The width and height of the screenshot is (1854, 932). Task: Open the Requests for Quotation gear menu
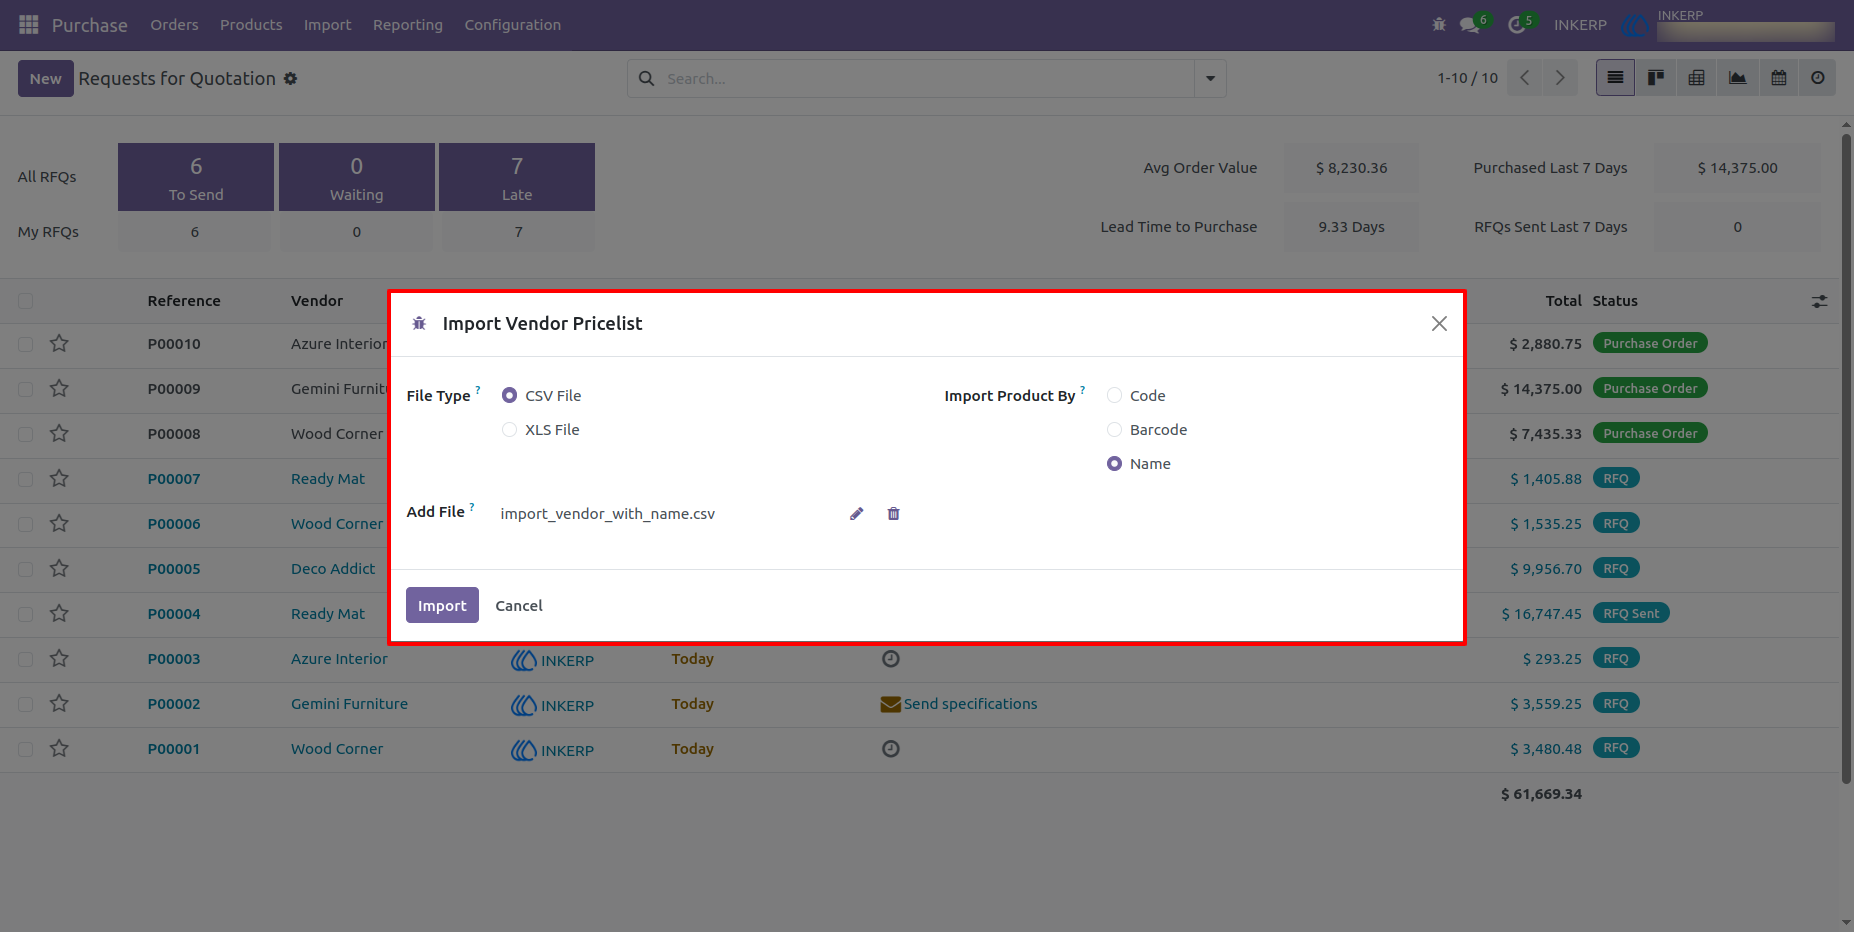290,78
